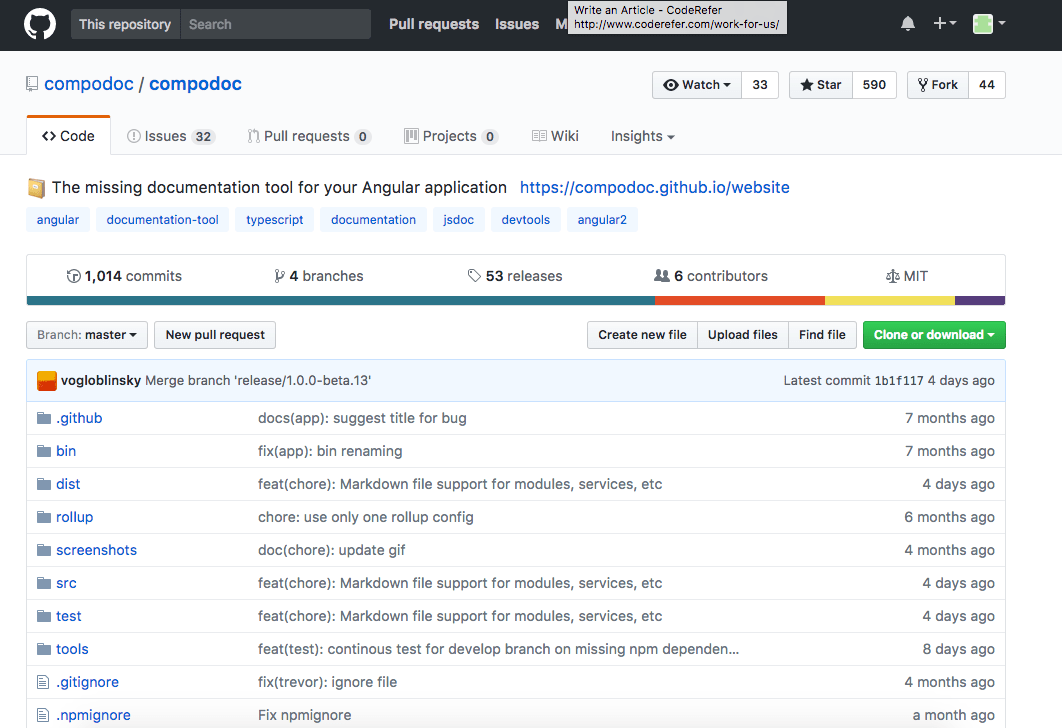Viewport: 1062px width, 728px height.
Task: Select the angular topic tag
Action: [x=58, y=219]
